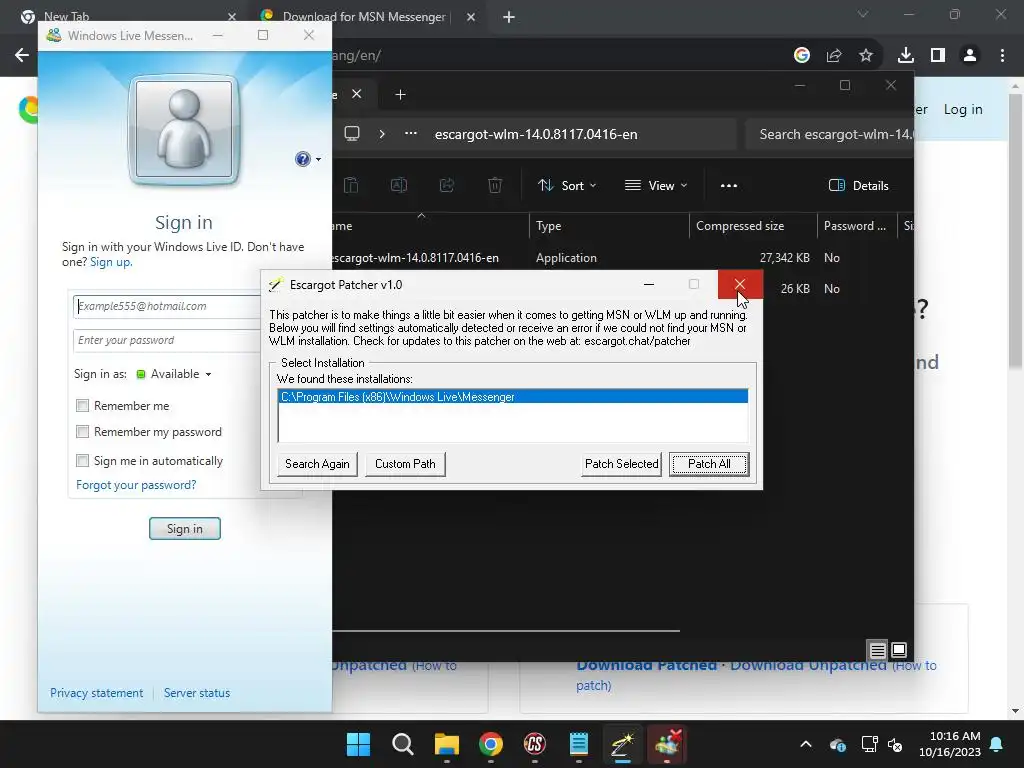The width and height of the screenshot is (1024, 768).
Task: Click Search Again in the patcher
Action: (317, 464)
